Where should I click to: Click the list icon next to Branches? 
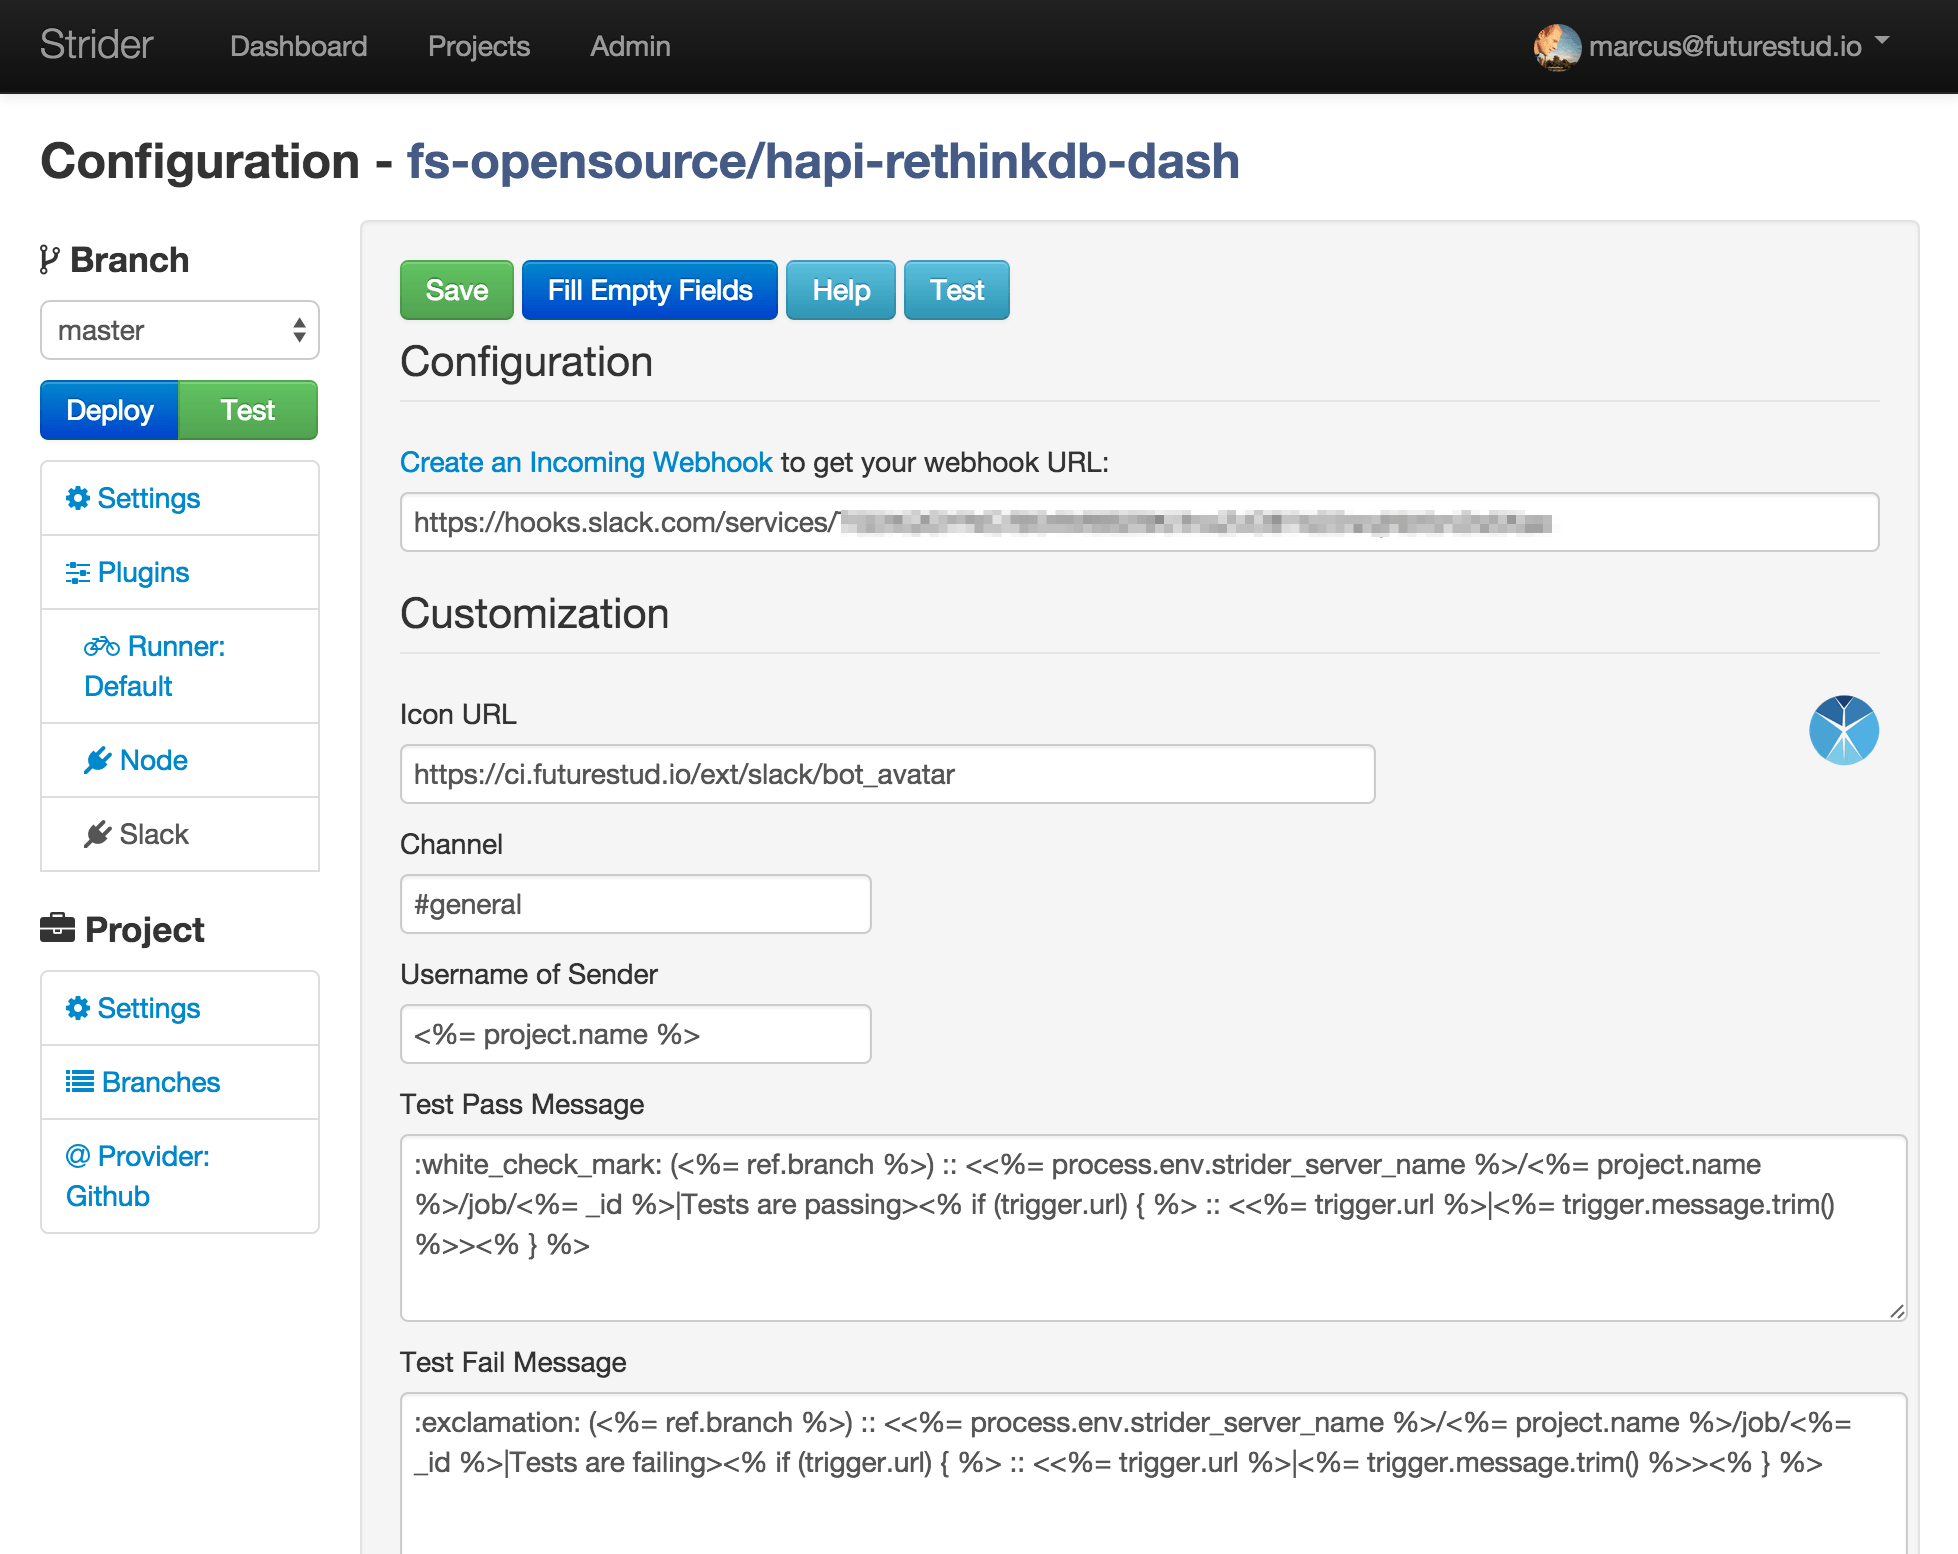[79, 1082]
